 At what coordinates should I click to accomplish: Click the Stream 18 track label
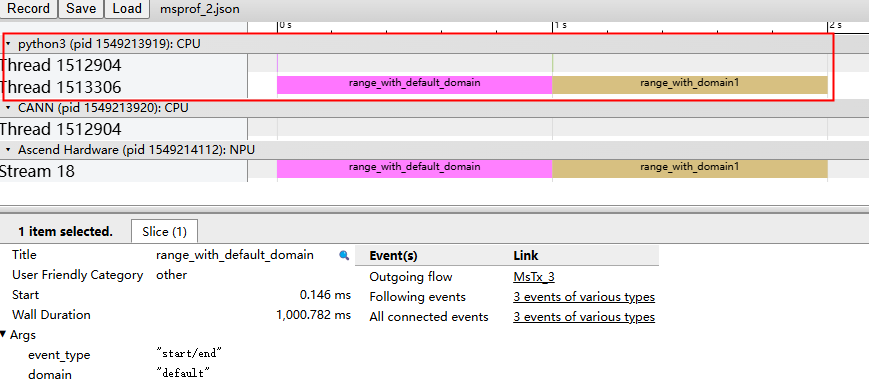click(37, 171)
